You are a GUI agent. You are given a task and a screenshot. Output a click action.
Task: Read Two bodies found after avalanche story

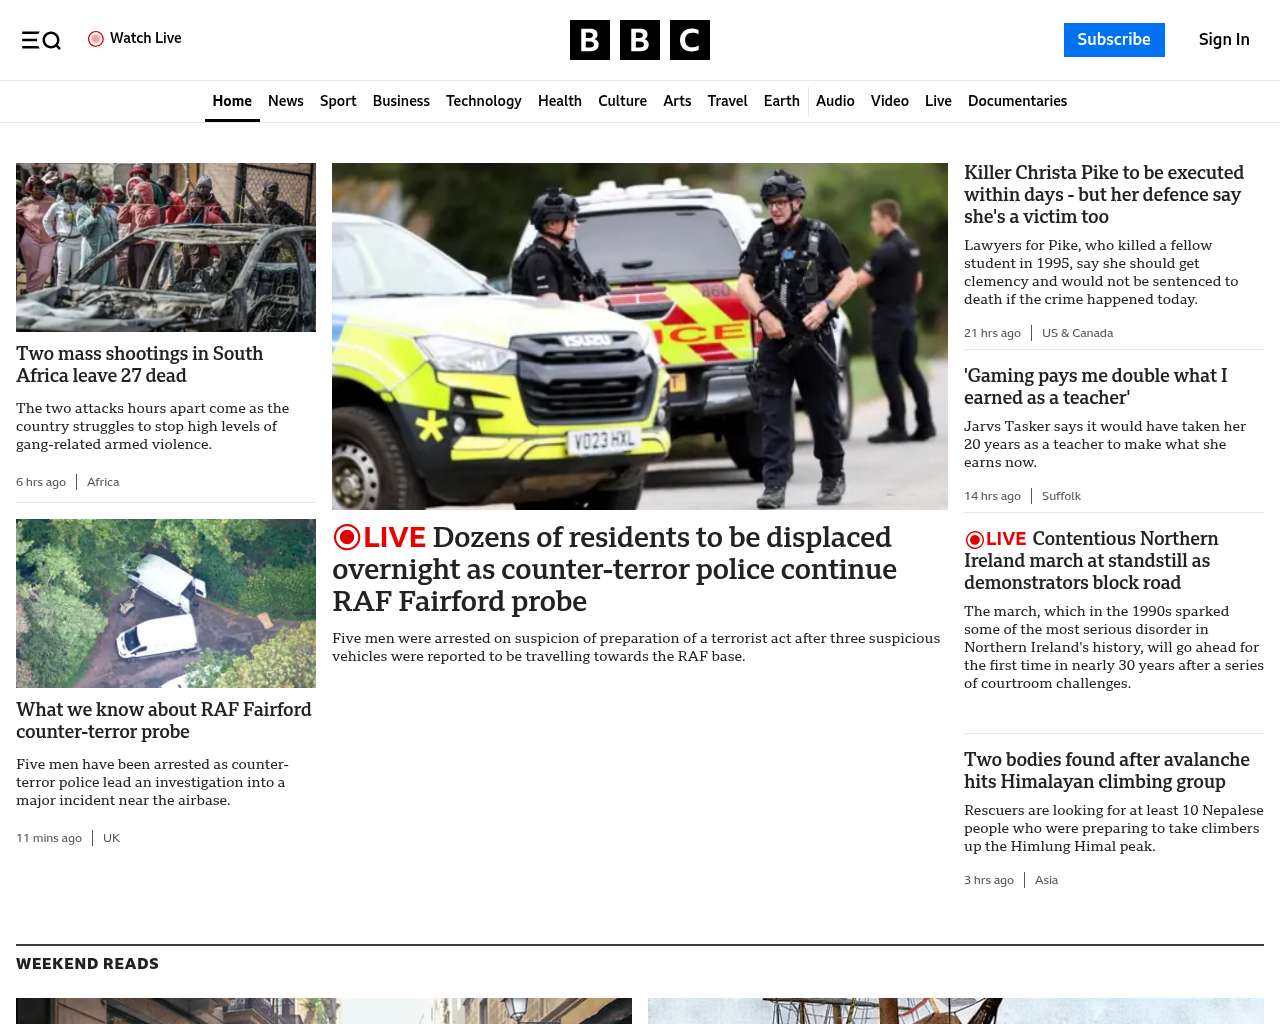(1107, 771)
